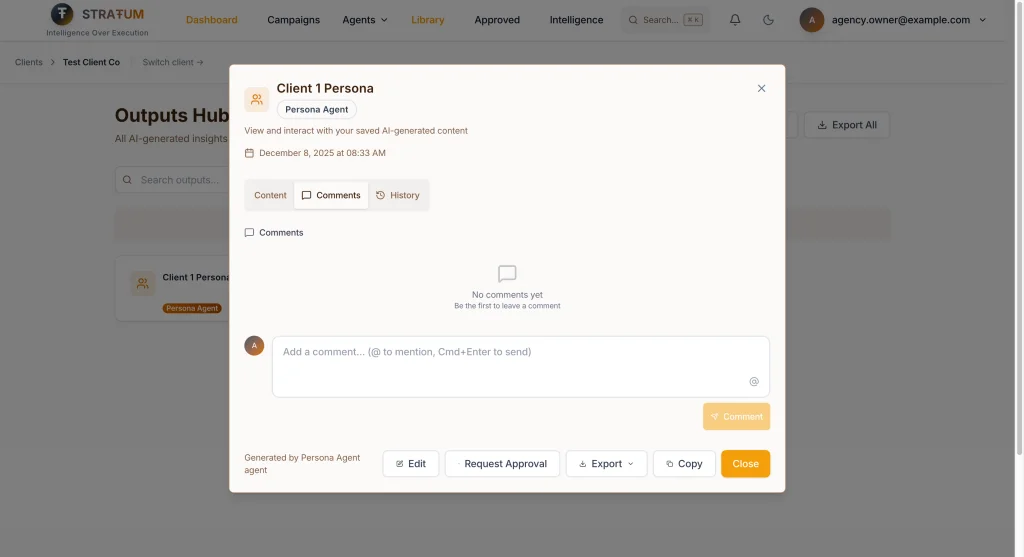Click the search magnifier icon in header

coord(633,20)
